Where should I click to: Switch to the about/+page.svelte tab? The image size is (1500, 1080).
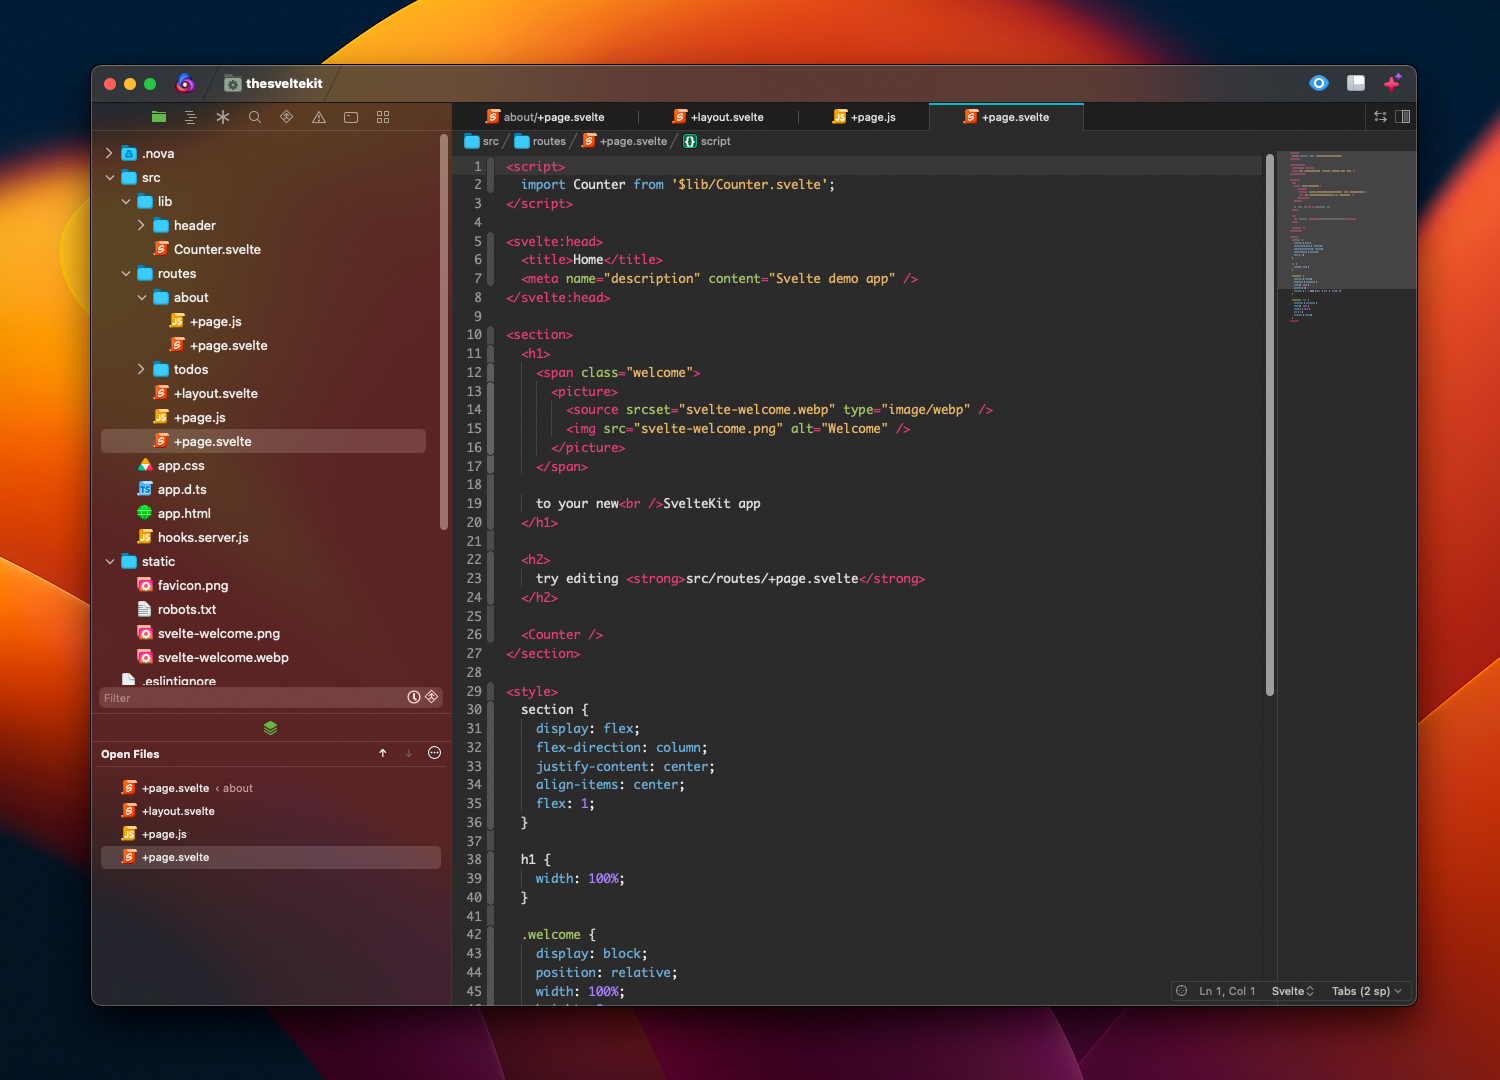(553, 117)
